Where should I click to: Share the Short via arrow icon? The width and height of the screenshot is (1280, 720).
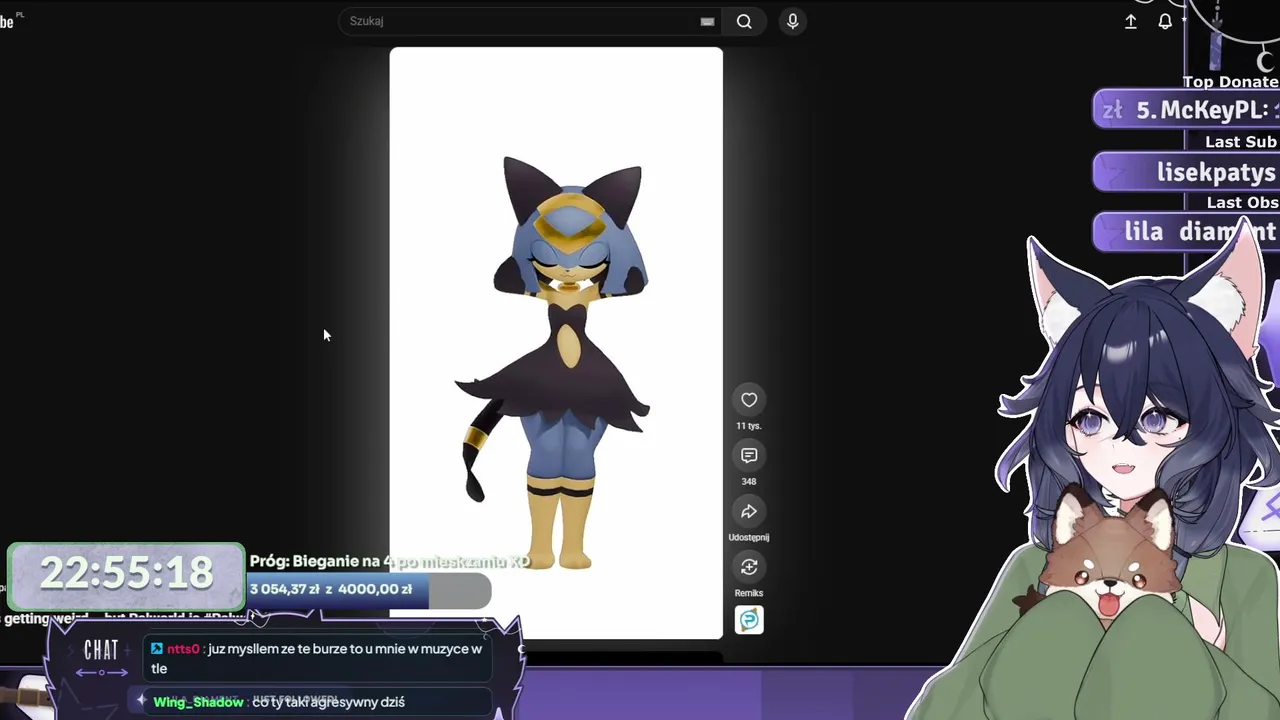click(x=749, y=512)
